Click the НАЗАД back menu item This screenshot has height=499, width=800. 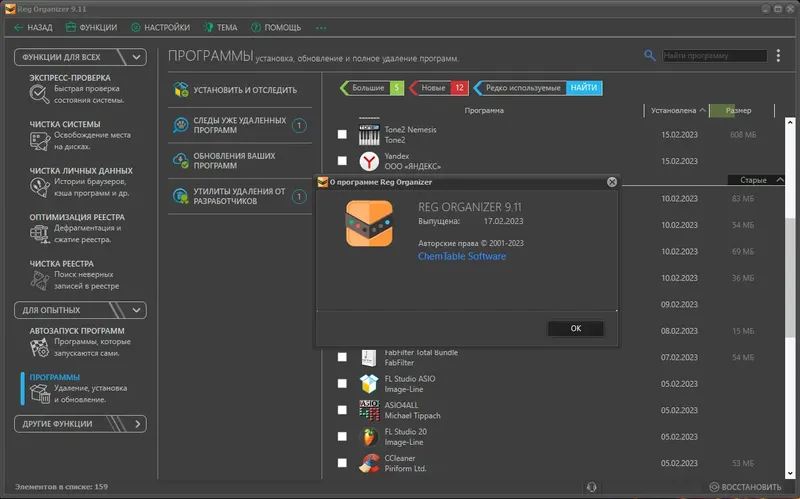(34, 28)
